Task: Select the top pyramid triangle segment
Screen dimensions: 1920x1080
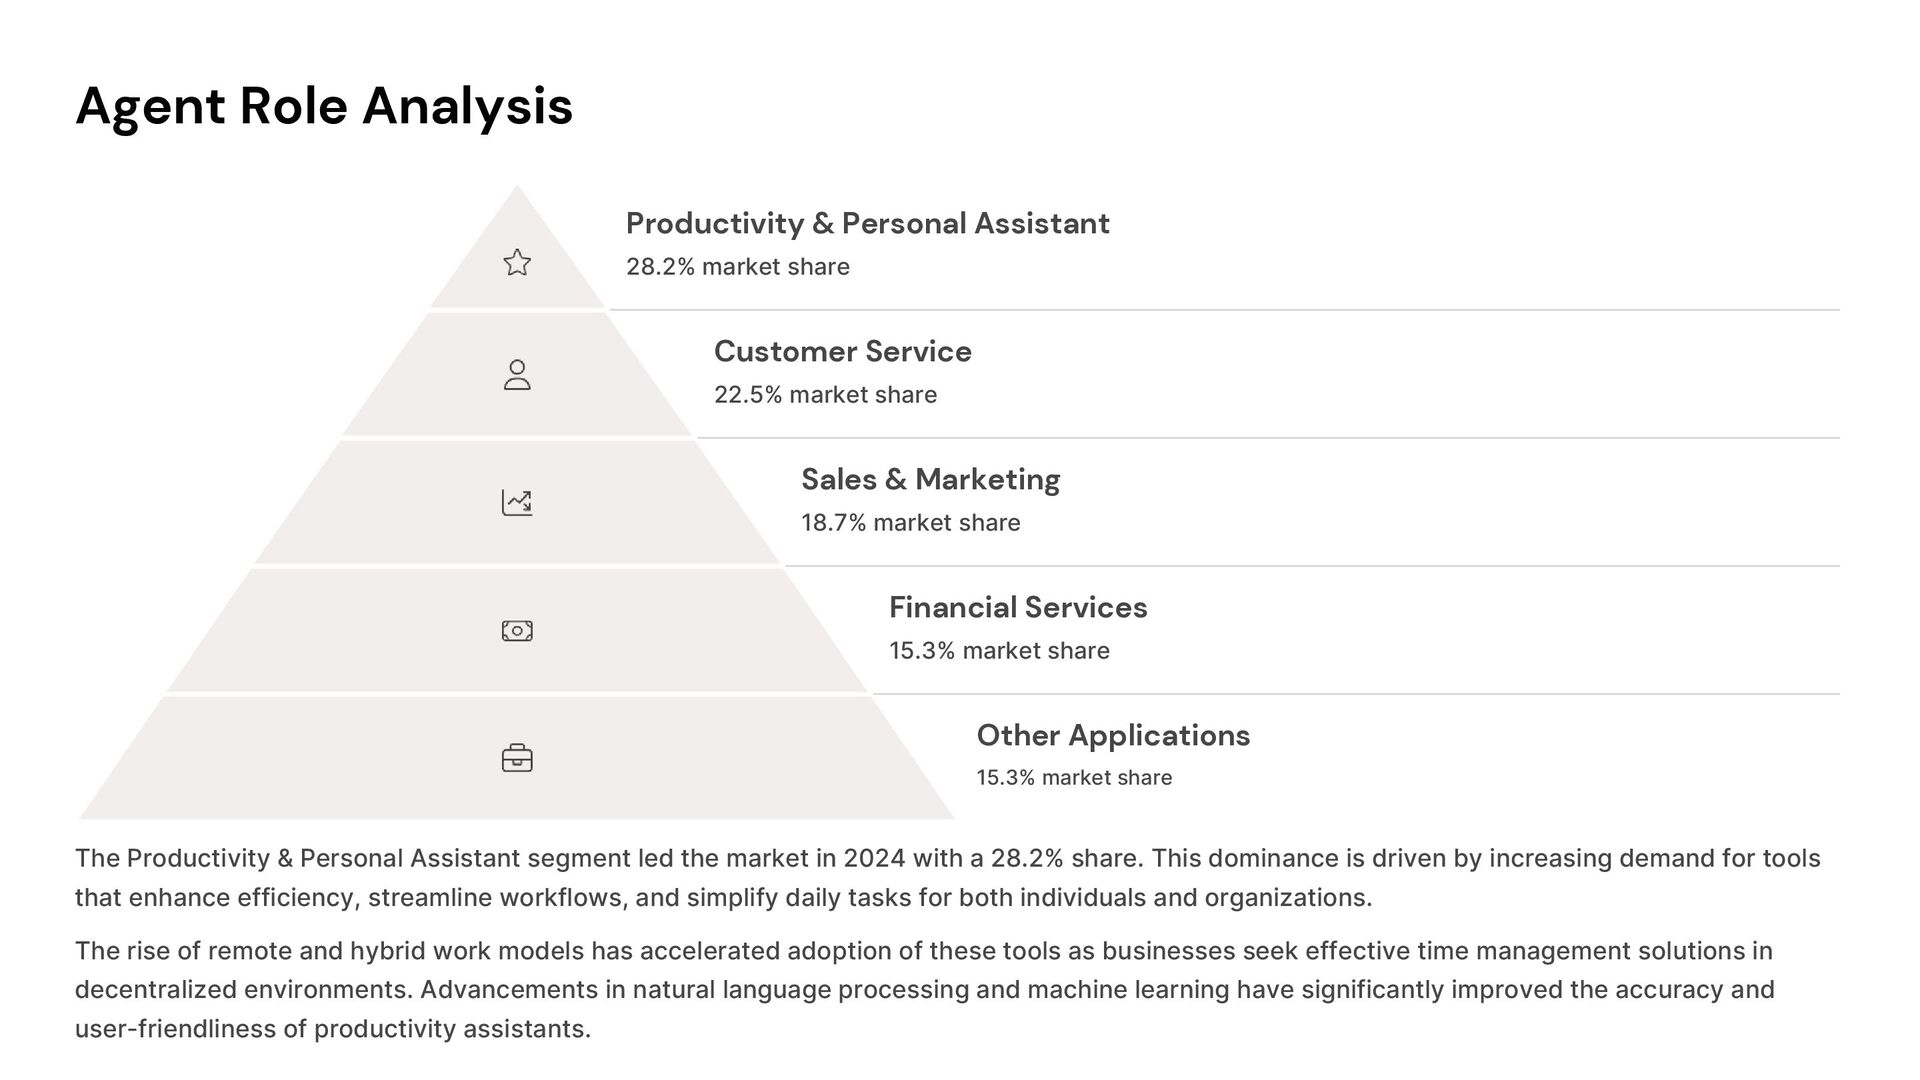Action: coord(517,247)
